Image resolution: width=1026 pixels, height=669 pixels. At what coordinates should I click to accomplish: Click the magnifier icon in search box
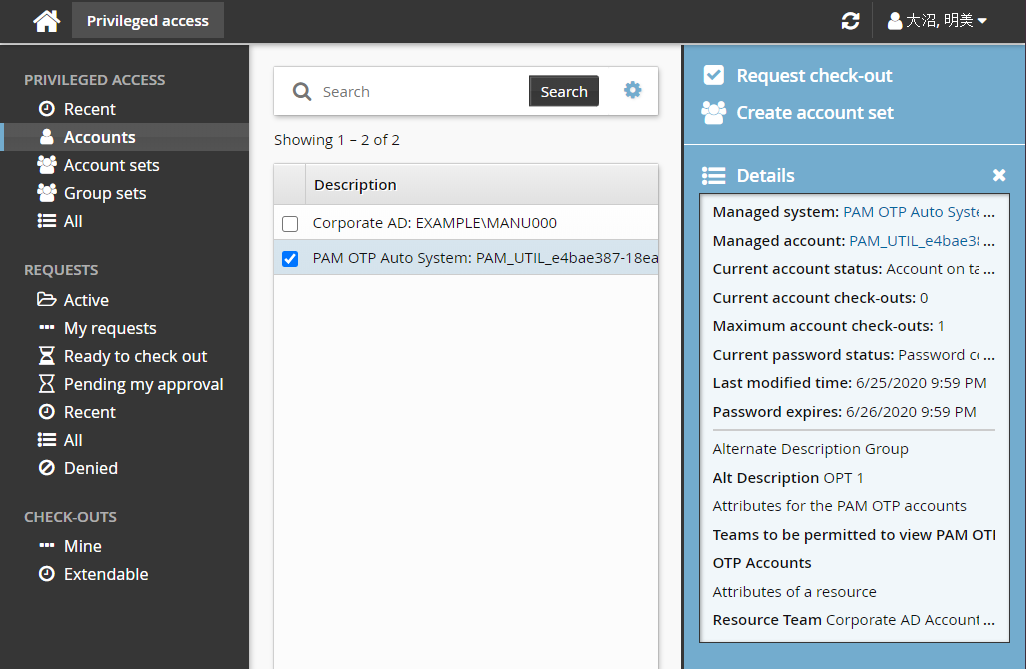point(301,92)
